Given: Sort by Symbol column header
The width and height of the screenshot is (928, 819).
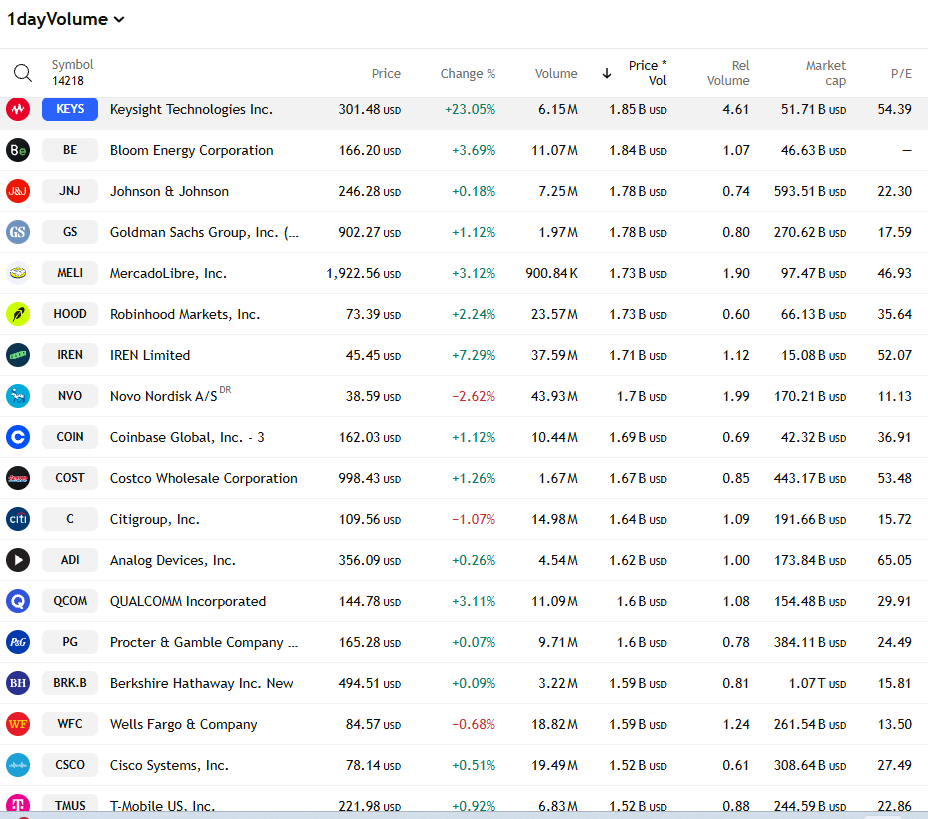Looking at the screenshot, I should tap(72, 65).
